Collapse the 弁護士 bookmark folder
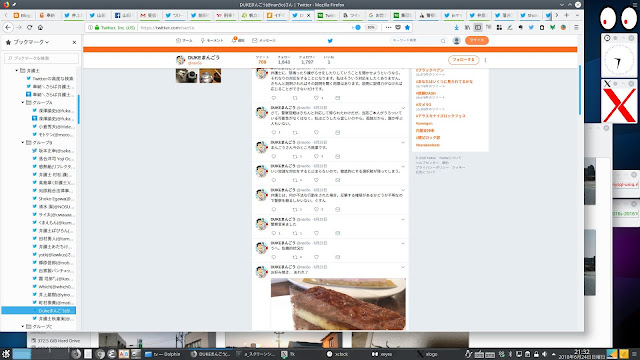 pyautogui.click(x=17, y=71)
